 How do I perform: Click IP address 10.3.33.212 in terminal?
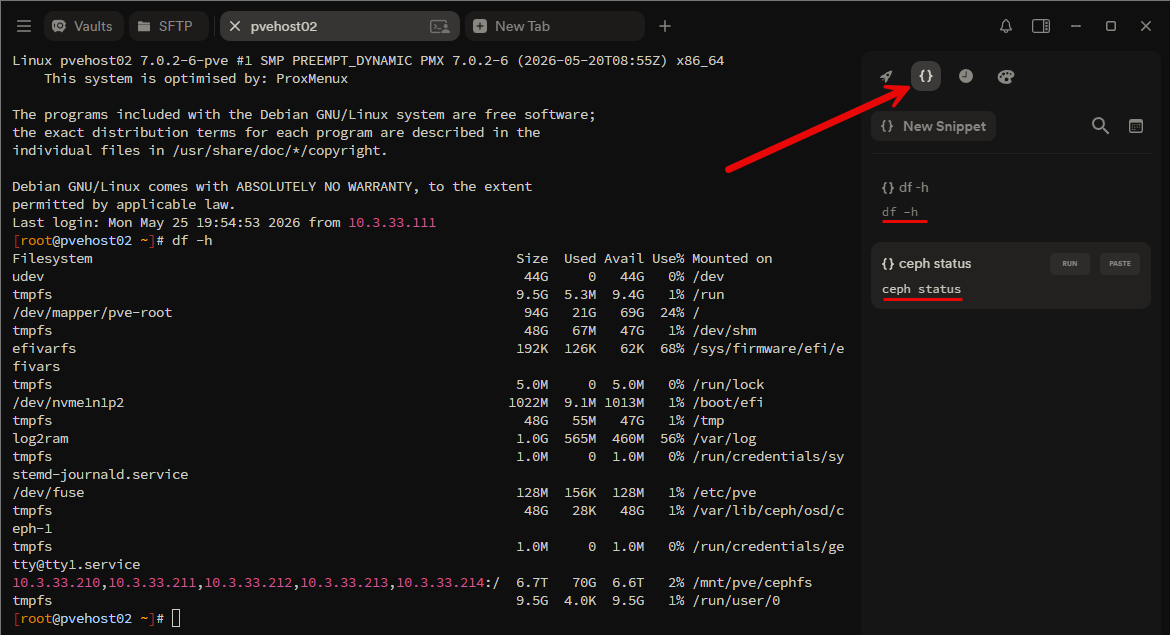coord(248,583)
